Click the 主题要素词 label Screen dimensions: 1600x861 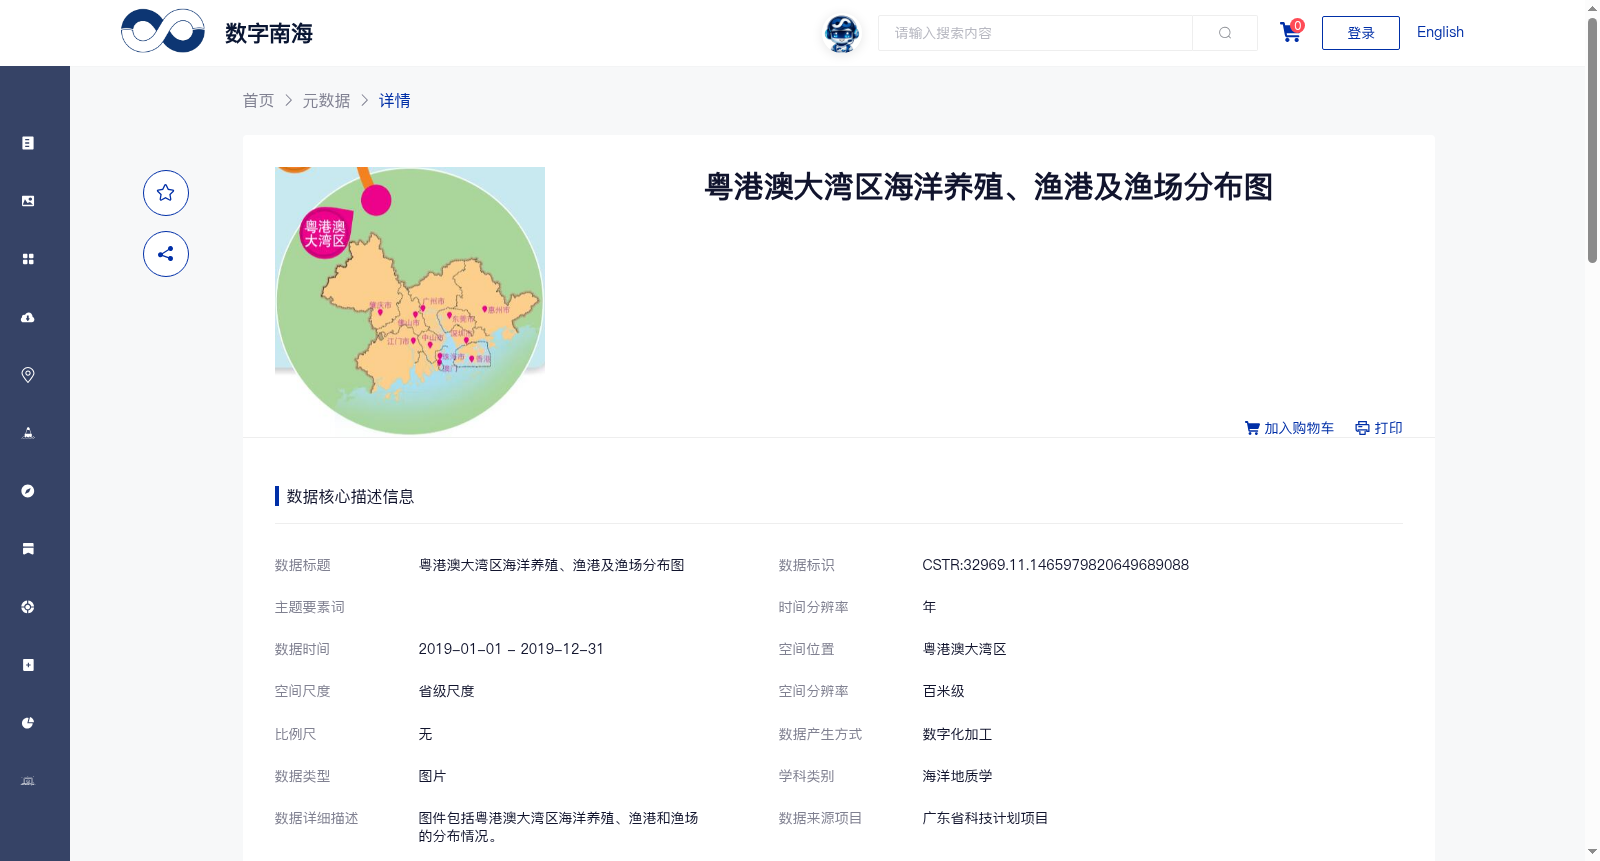point(310,607)
